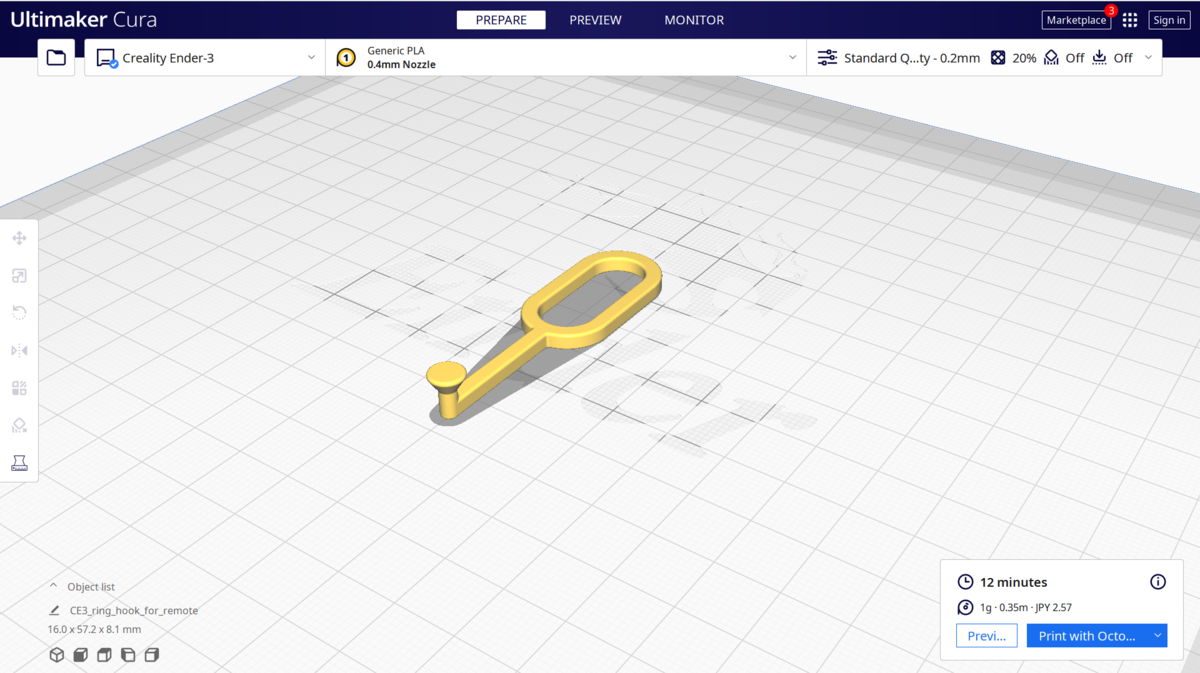Image resolution: width=1200 pixels, height=673 pixels.
Task: Click the adhesion Off icon
Action: pos(1099,58)
